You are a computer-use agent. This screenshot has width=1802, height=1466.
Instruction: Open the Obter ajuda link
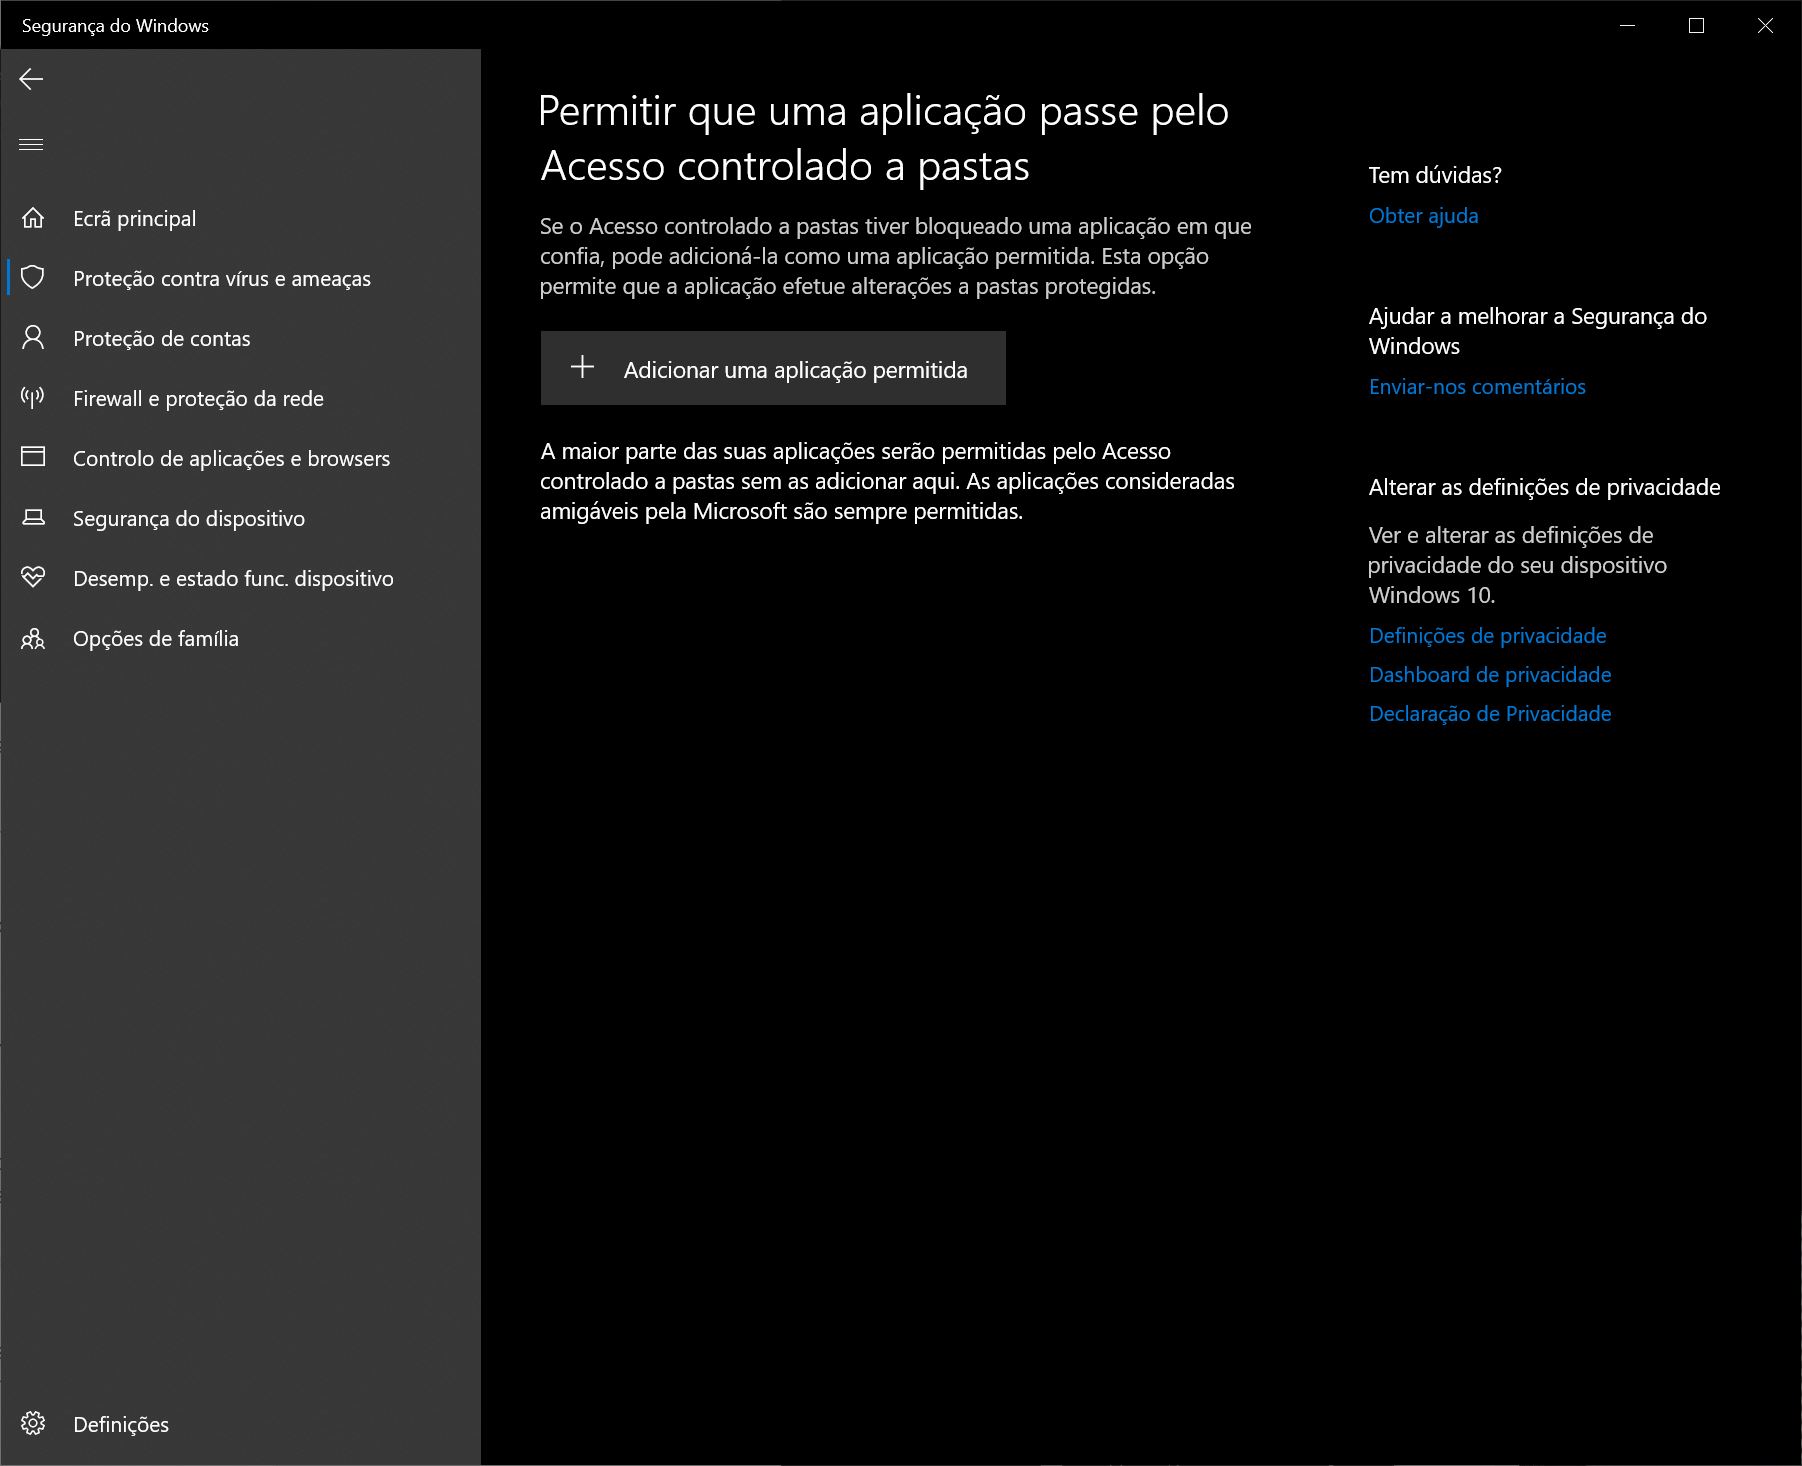(x=1423, y=216)
